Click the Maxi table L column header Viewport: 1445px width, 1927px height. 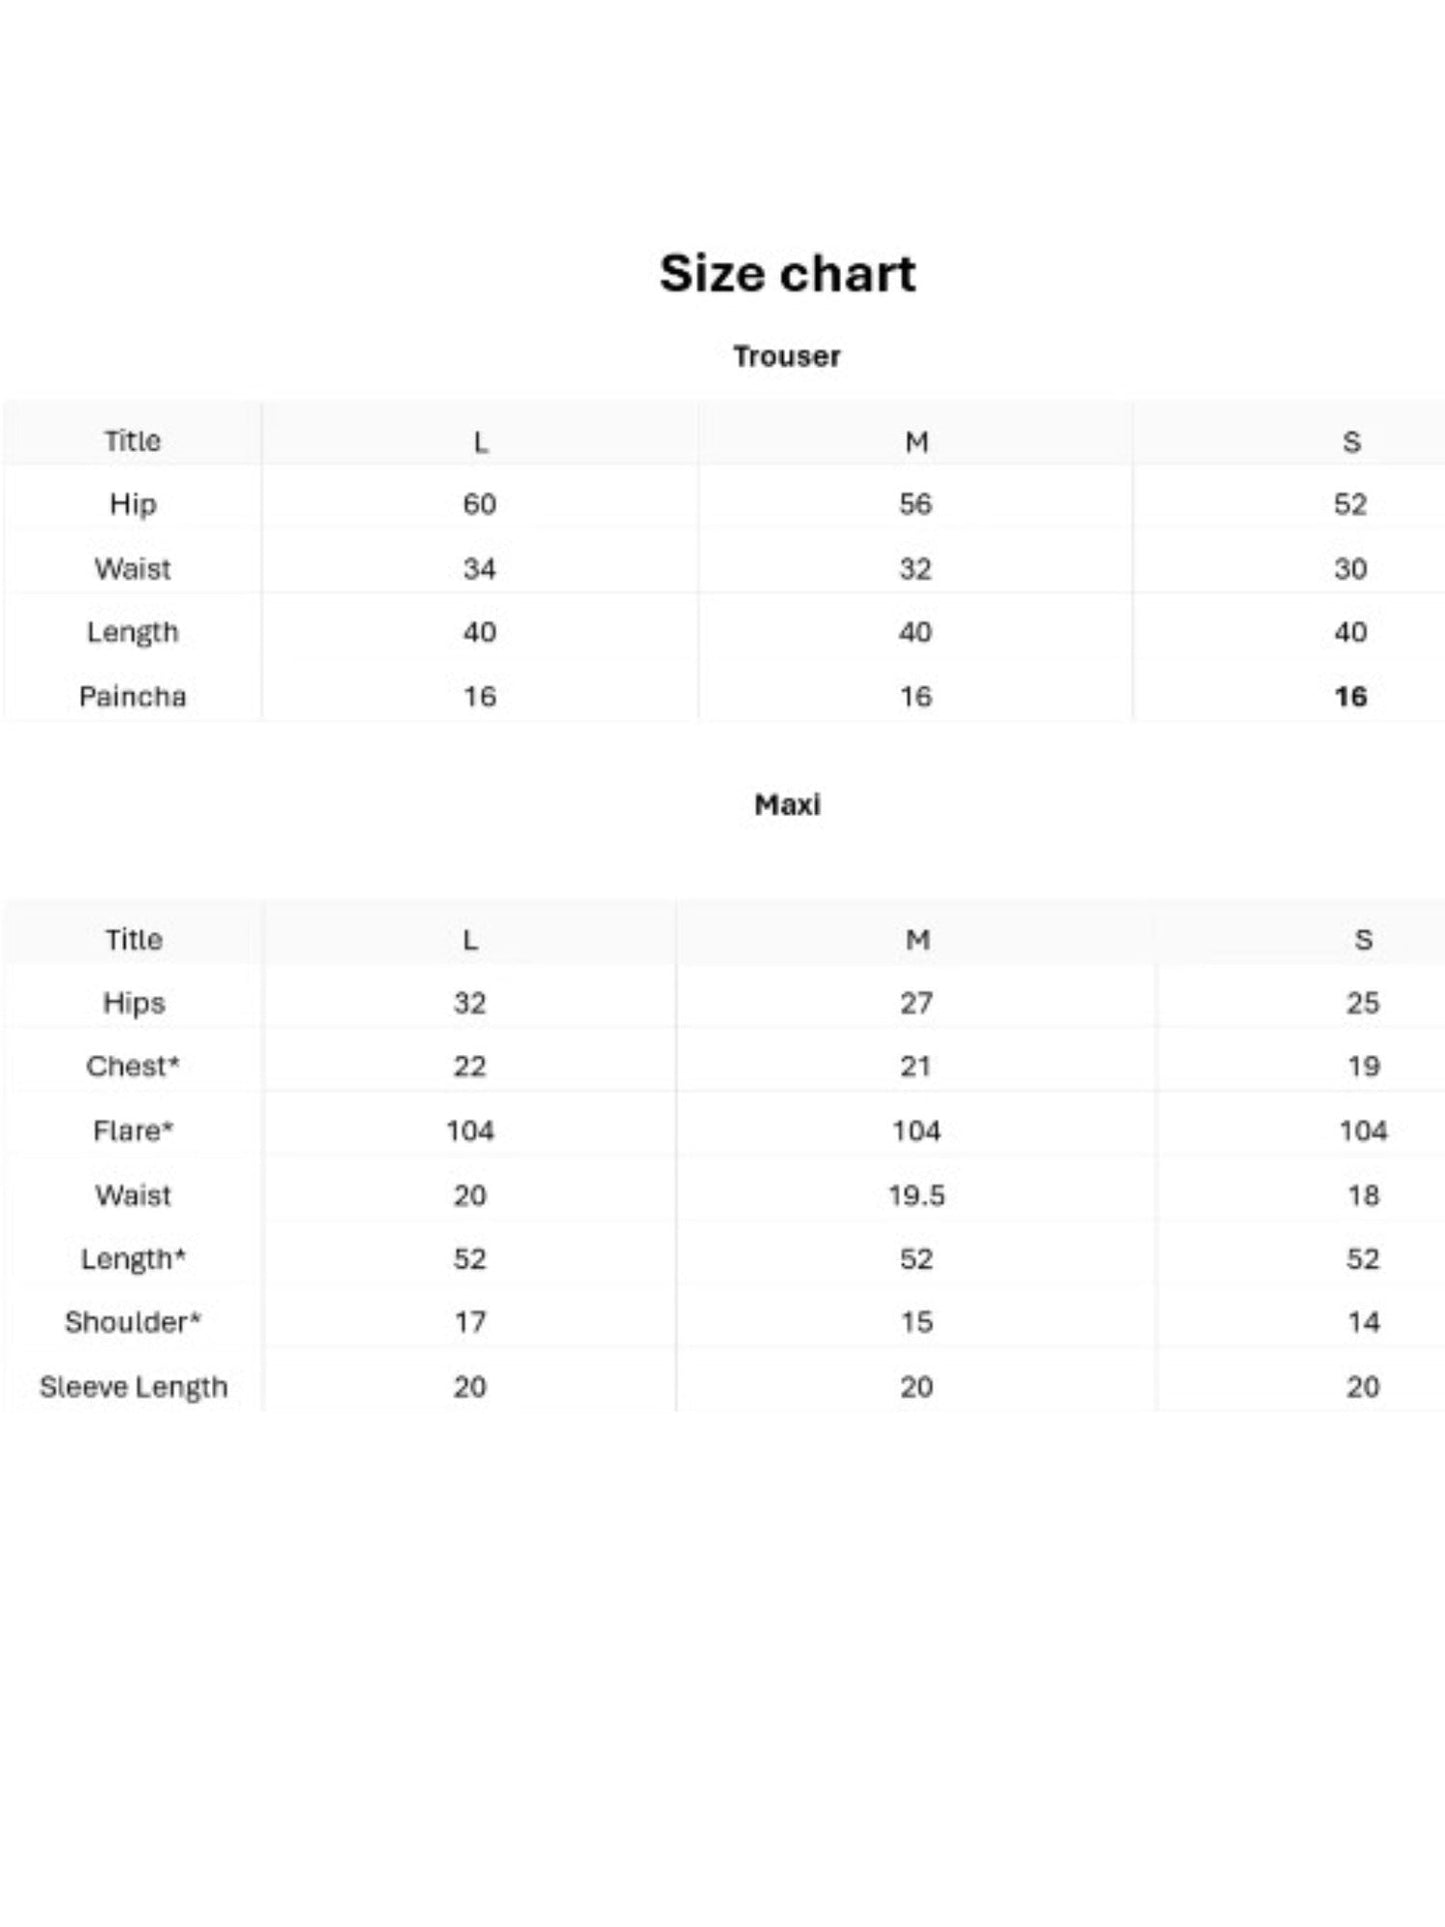click(x=470, y=940)
